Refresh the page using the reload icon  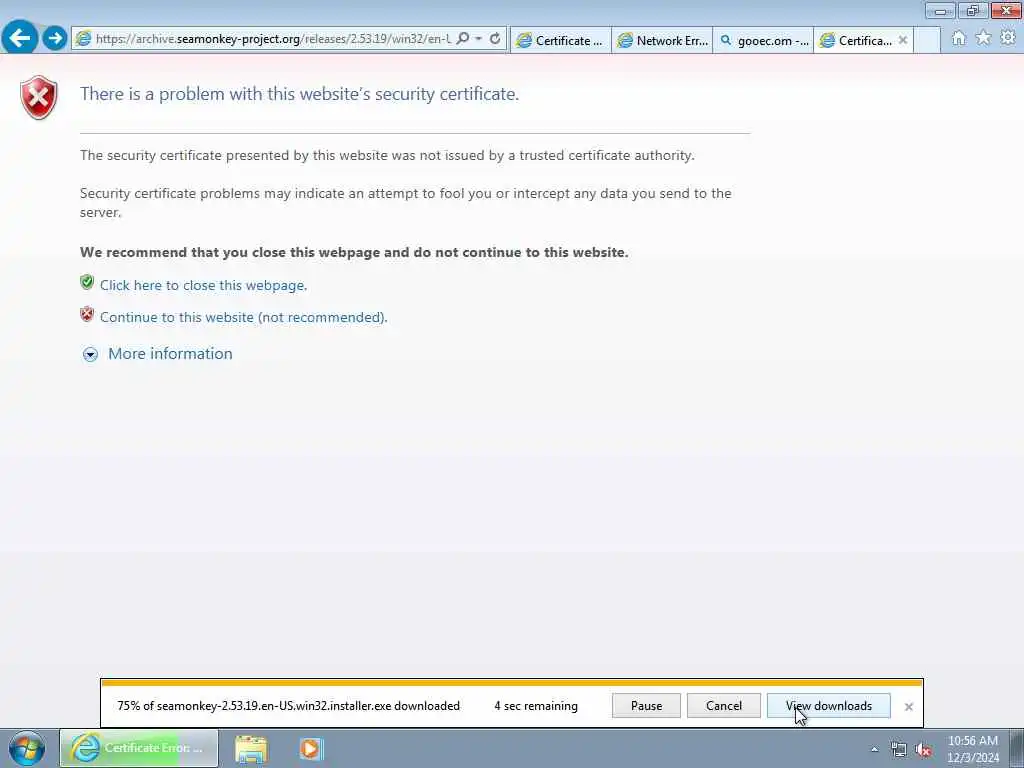pos(495,39)
